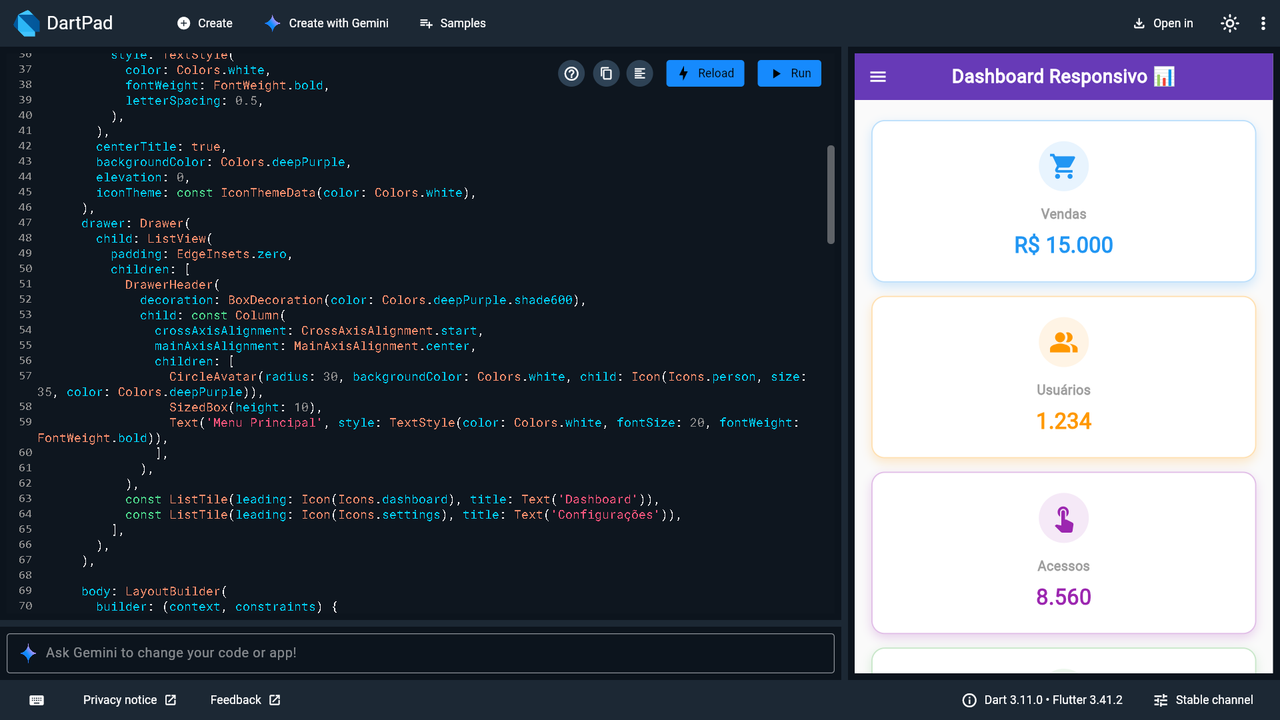Click line number 47 in the gutter
The height and width of the screenshot is (720, 1280).
coord(25,223)
